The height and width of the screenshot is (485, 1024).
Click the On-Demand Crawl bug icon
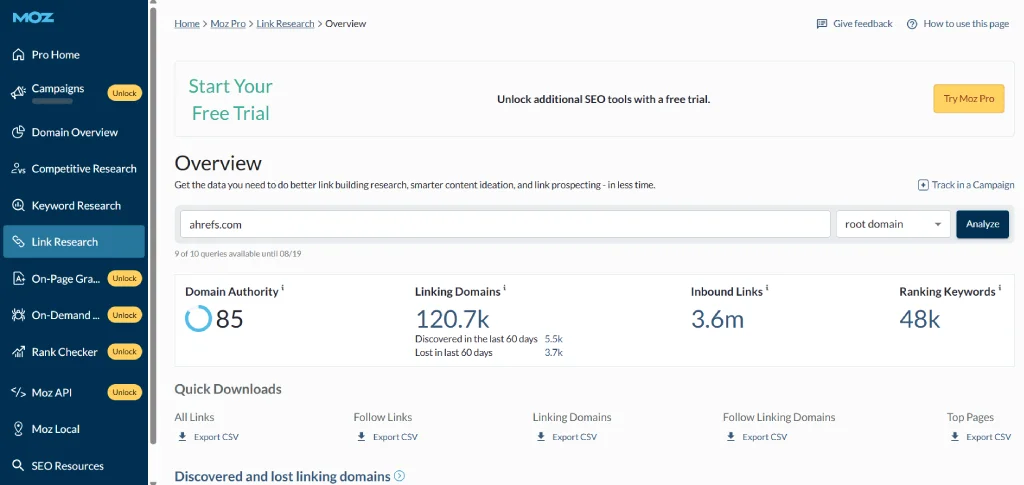click(x=18, y=315)
